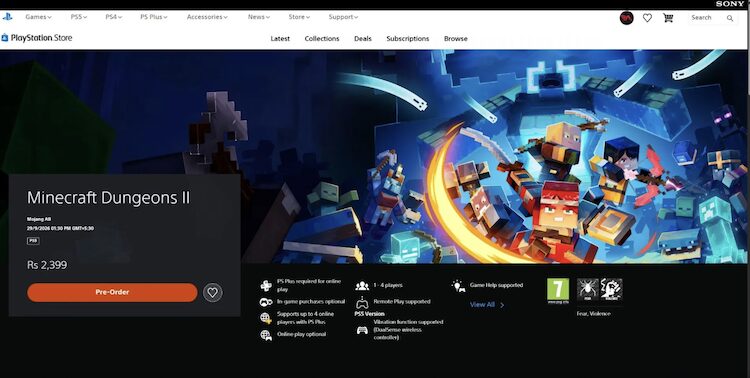Switch to the Browse tab
750x378 pixels.
pyautogui.click(x=456, y=39)
